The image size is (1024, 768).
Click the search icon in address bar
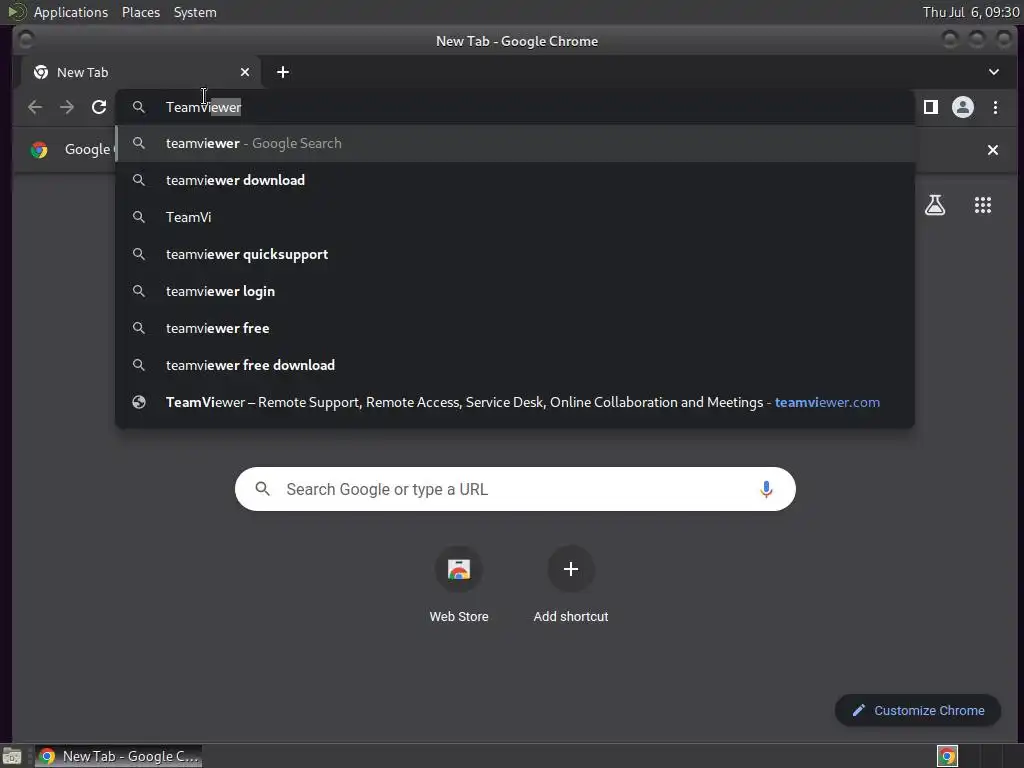point(138,106)
